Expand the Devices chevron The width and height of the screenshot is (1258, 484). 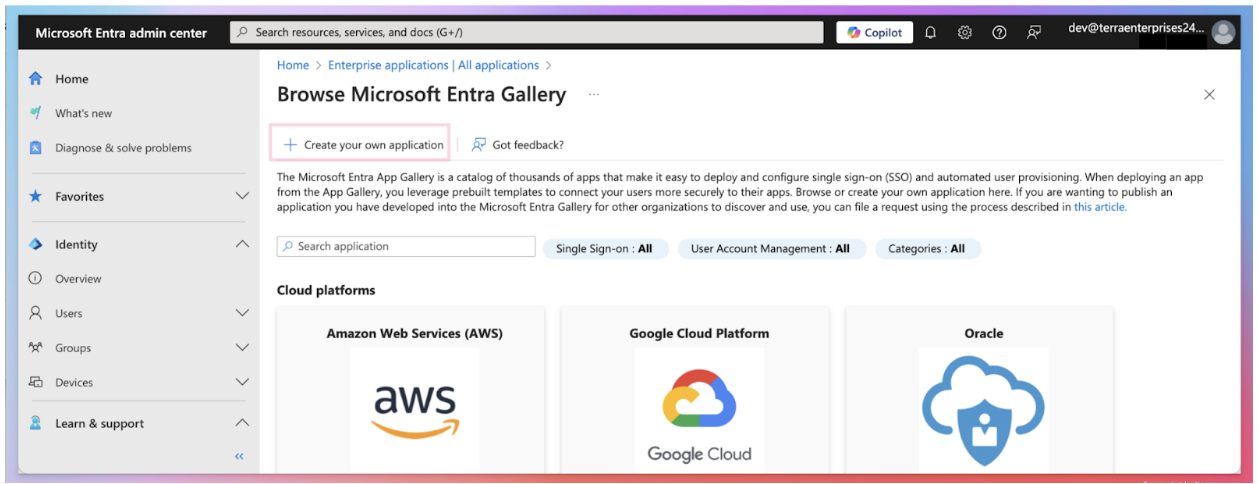[241, 382]
